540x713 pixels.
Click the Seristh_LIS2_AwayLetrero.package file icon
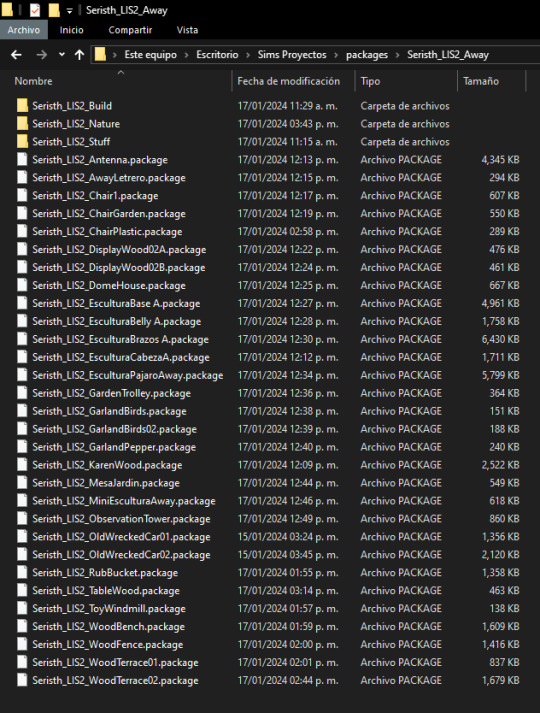point(22,178)
